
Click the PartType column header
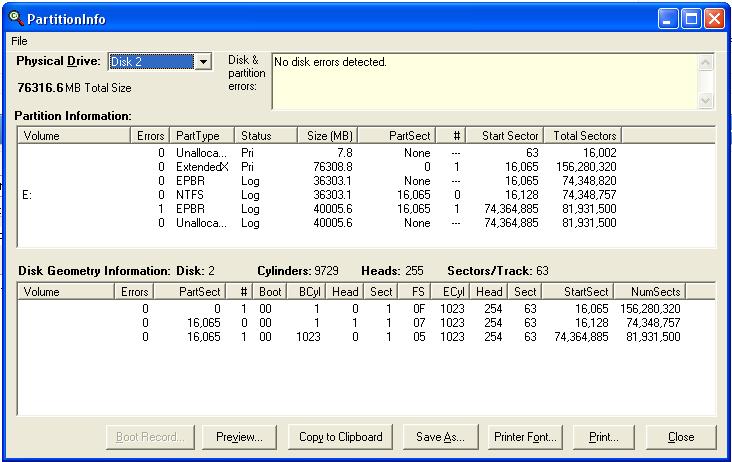(x=202, y=136)
